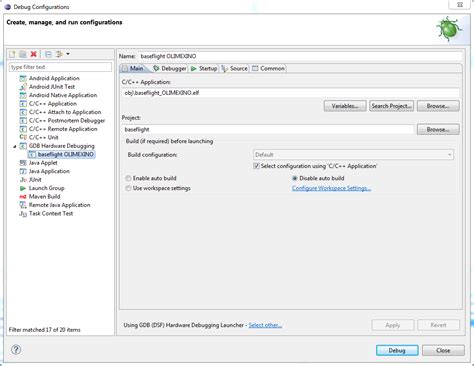Collapse the GDB Hardware Debugging tree node
Image resolution: width=474 pixels, height=366 pixels.
coord(15,146)
